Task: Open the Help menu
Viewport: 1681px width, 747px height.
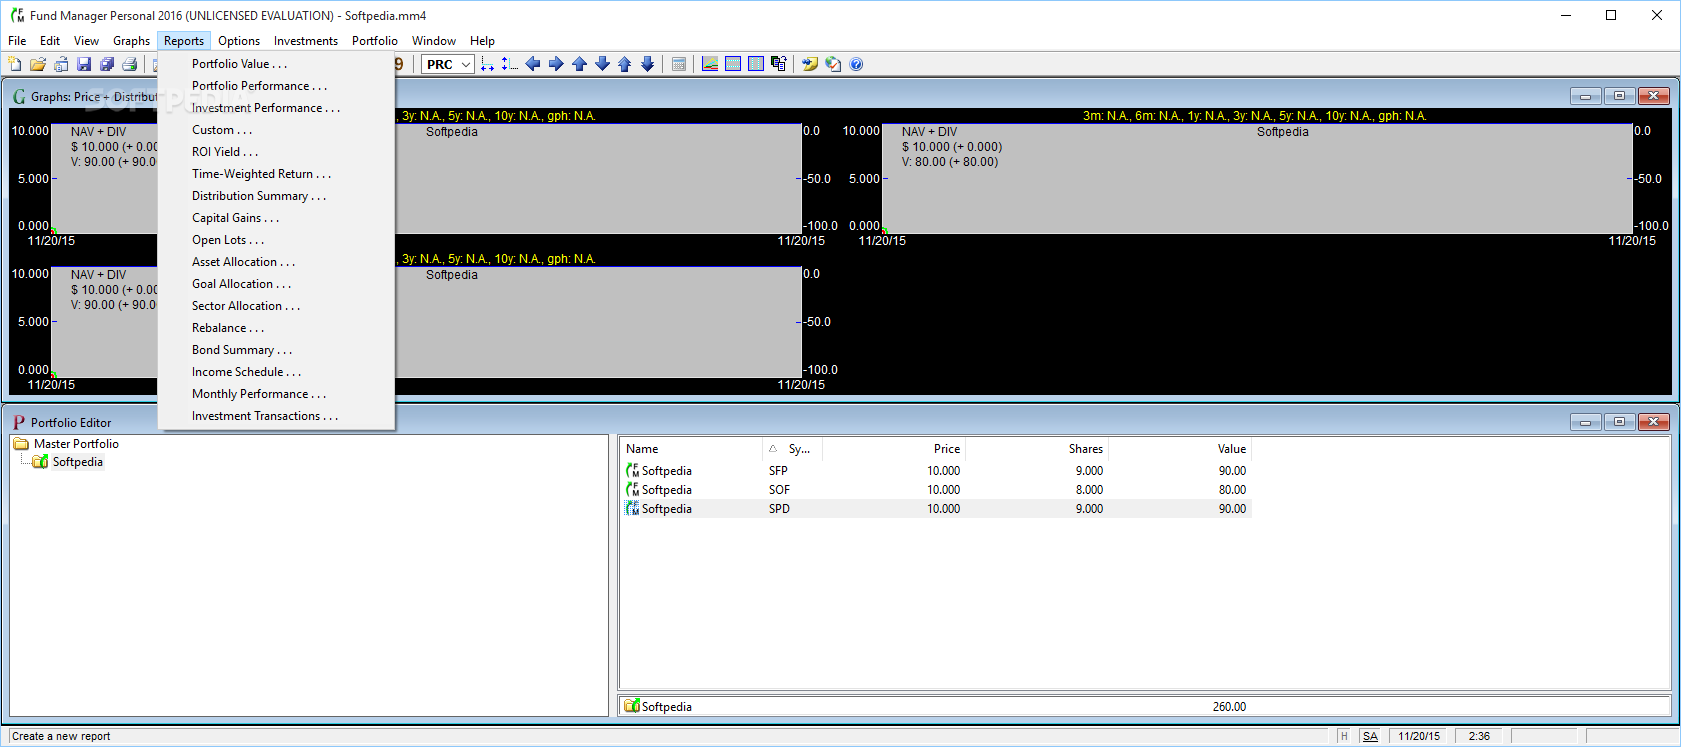Action: (482, 41)
